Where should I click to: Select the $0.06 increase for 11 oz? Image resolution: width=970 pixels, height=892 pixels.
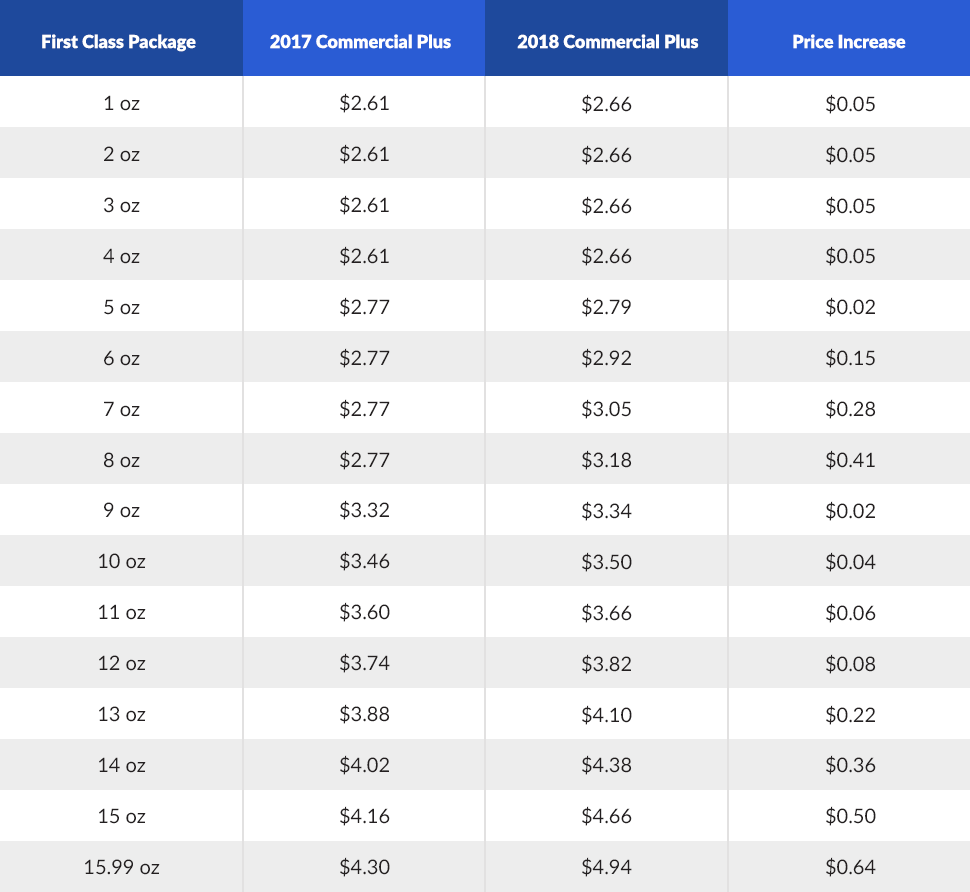coord(849,612)
